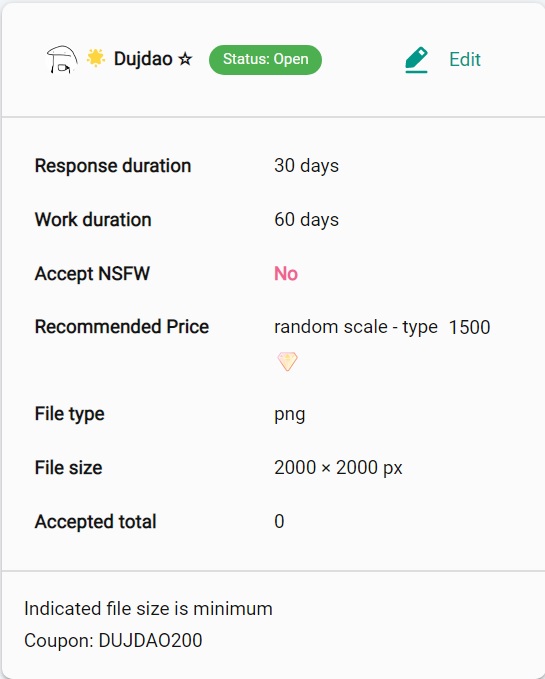545x679 pixels.
Task: Click the Status: Open badge
Action: 265,59
